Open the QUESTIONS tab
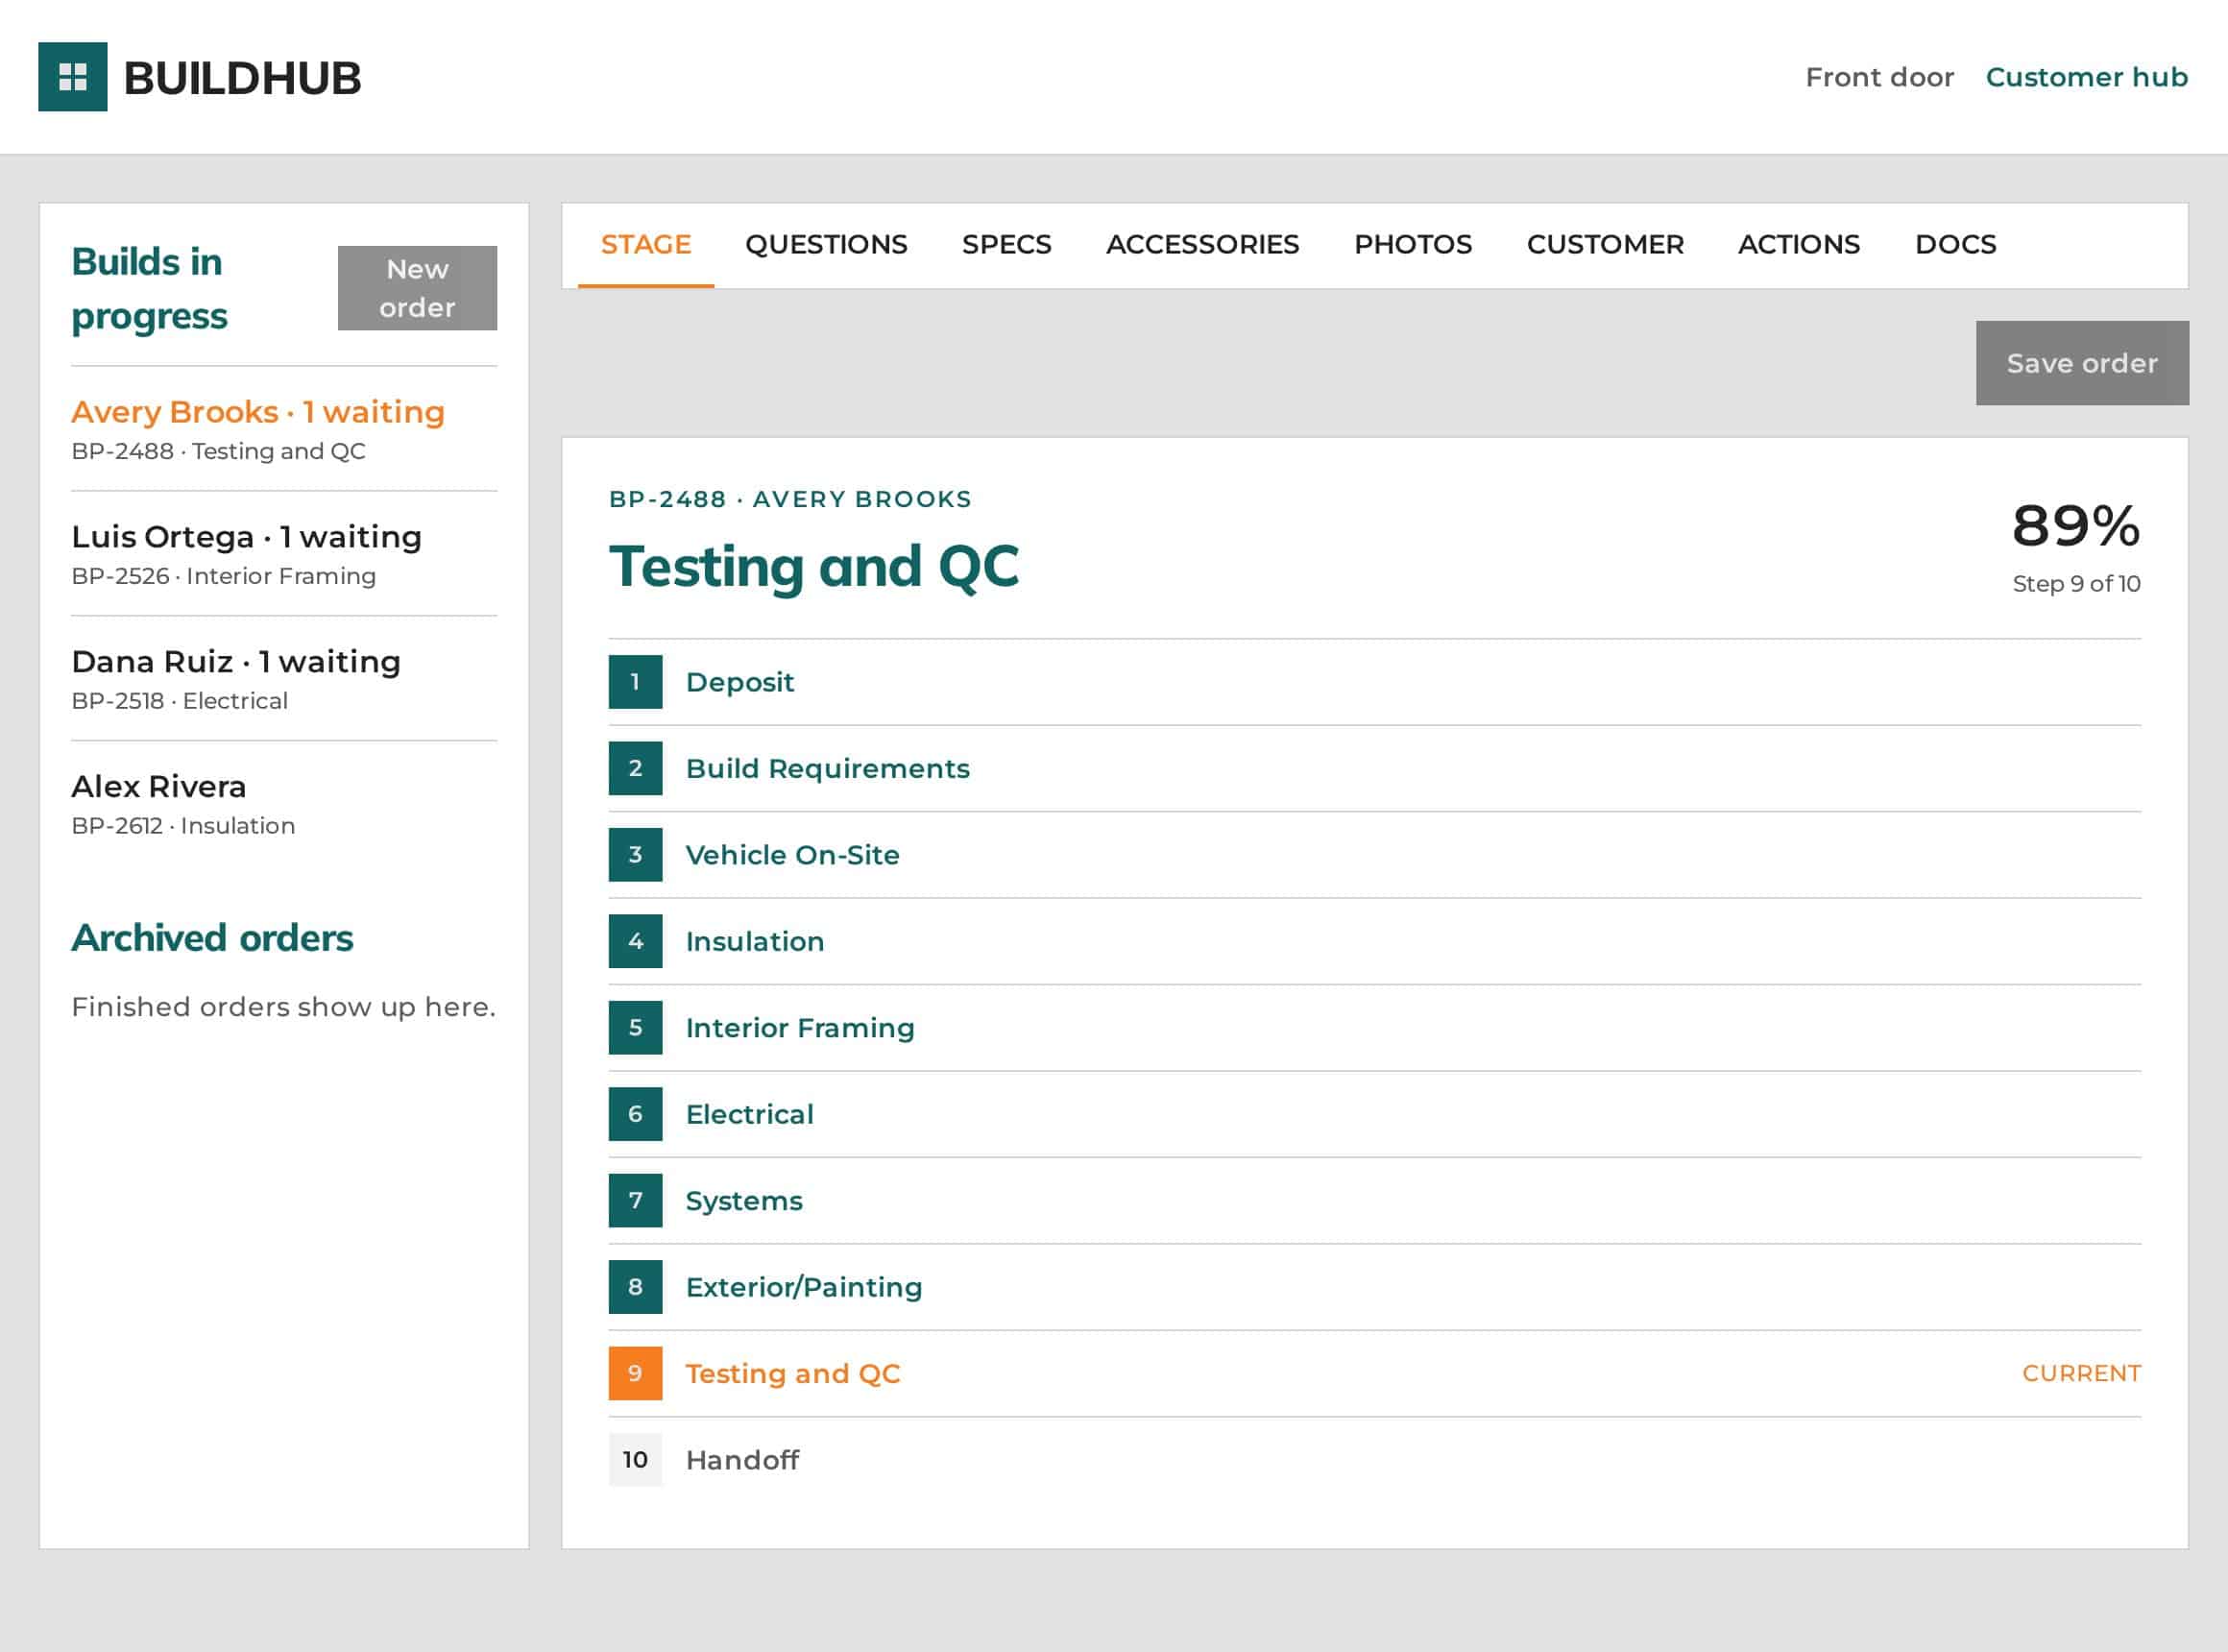This screenshot has width=2228, height=1652. tap(826, 245)
